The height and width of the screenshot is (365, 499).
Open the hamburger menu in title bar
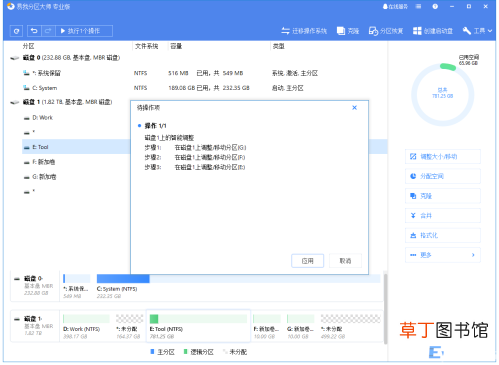(418, 6)
